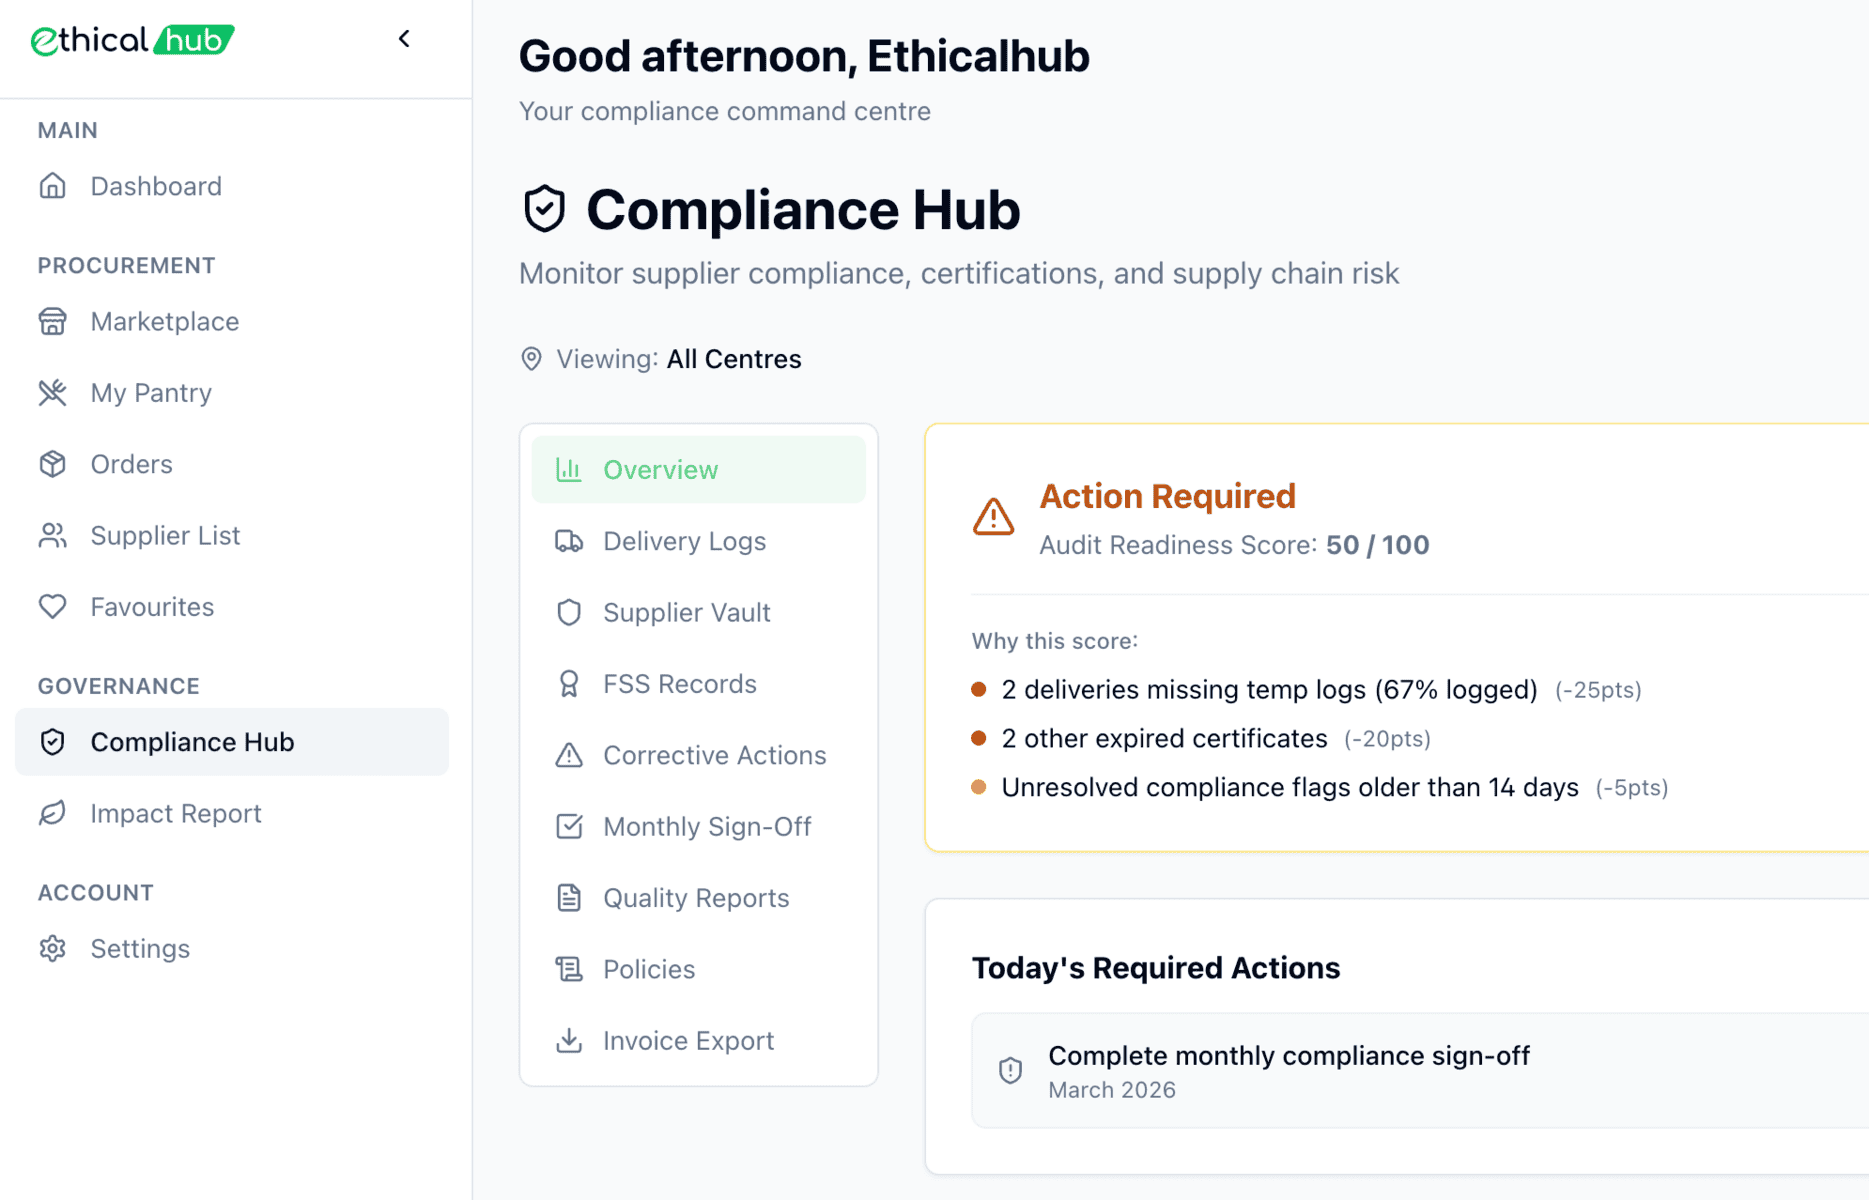
Task: Open the Supplier Vault tab
Action: pyautogui.click(x=686, y=613)
